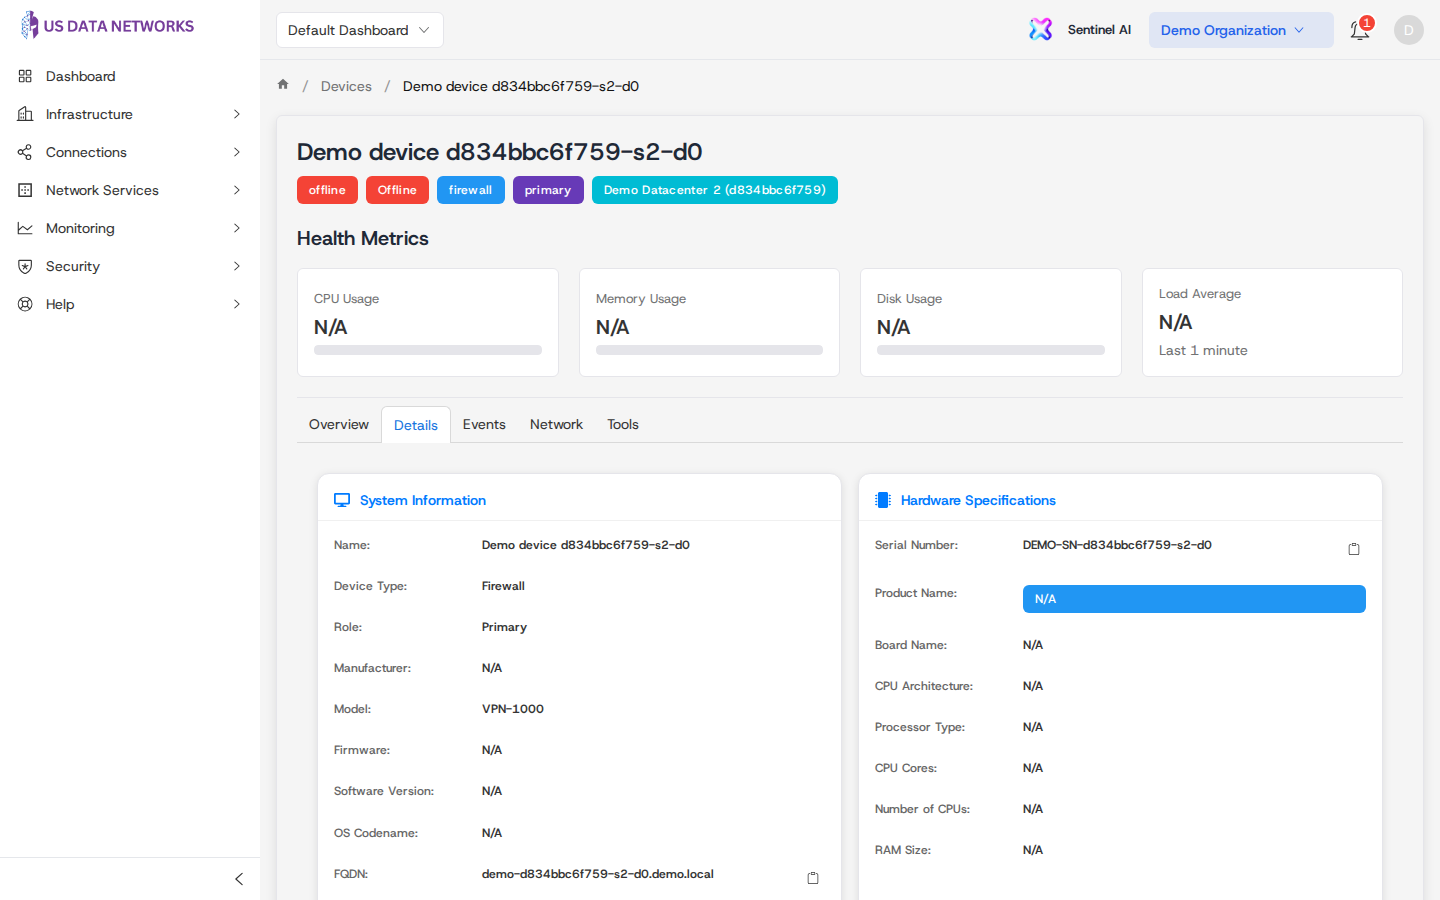Viewport: 1440px width, 900px height.
Task: Click the Last 1 minute label
Action: [x=1203, y=350]
